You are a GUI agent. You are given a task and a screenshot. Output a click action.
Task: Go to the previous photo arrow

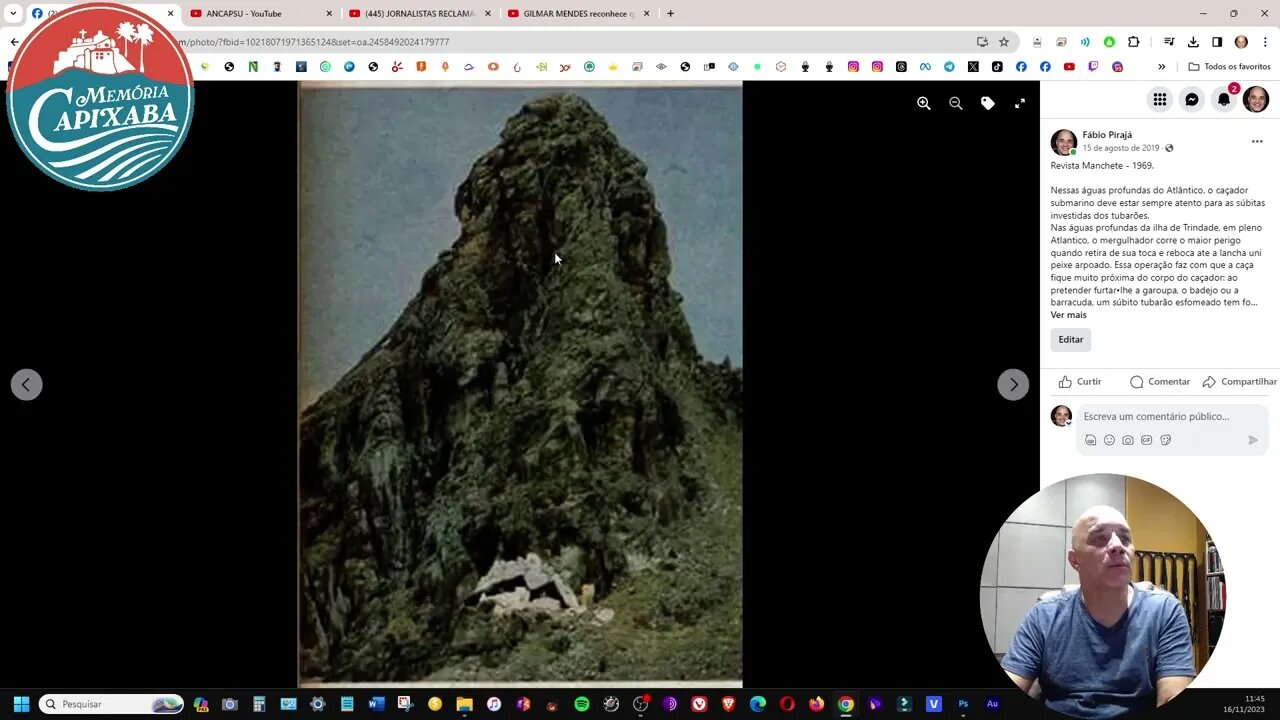pyautogui.click(x=26, y=384)
